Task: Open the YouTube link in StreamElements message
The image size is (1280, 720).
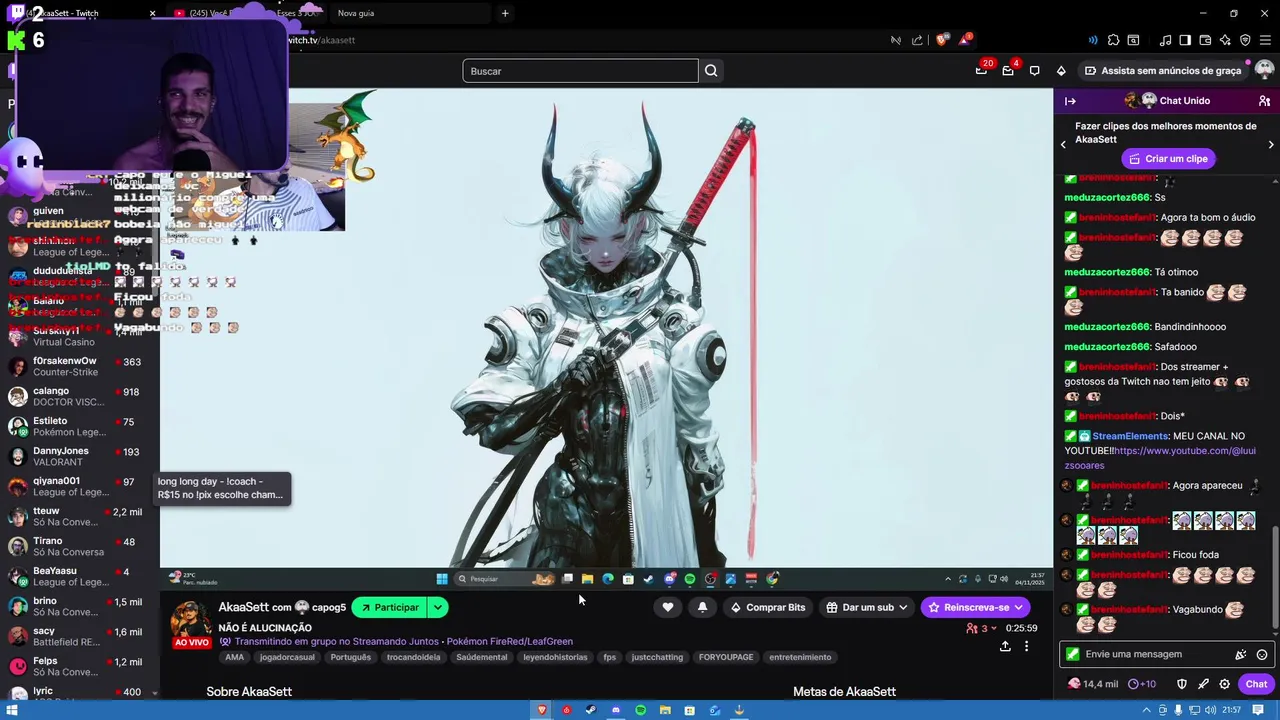Action: coord(1160,458)
